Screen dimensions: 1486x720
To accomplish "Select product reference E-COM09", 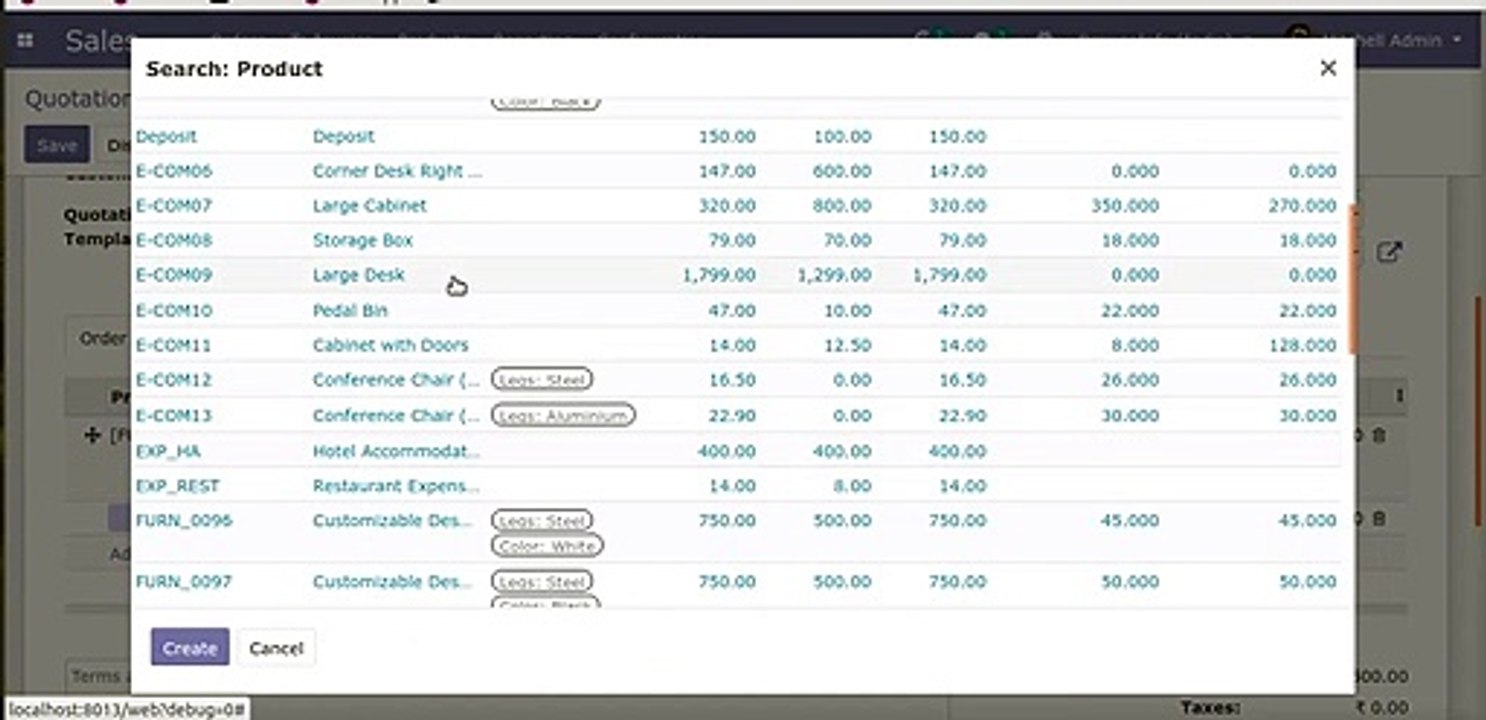I will click(x=174, y=274).
